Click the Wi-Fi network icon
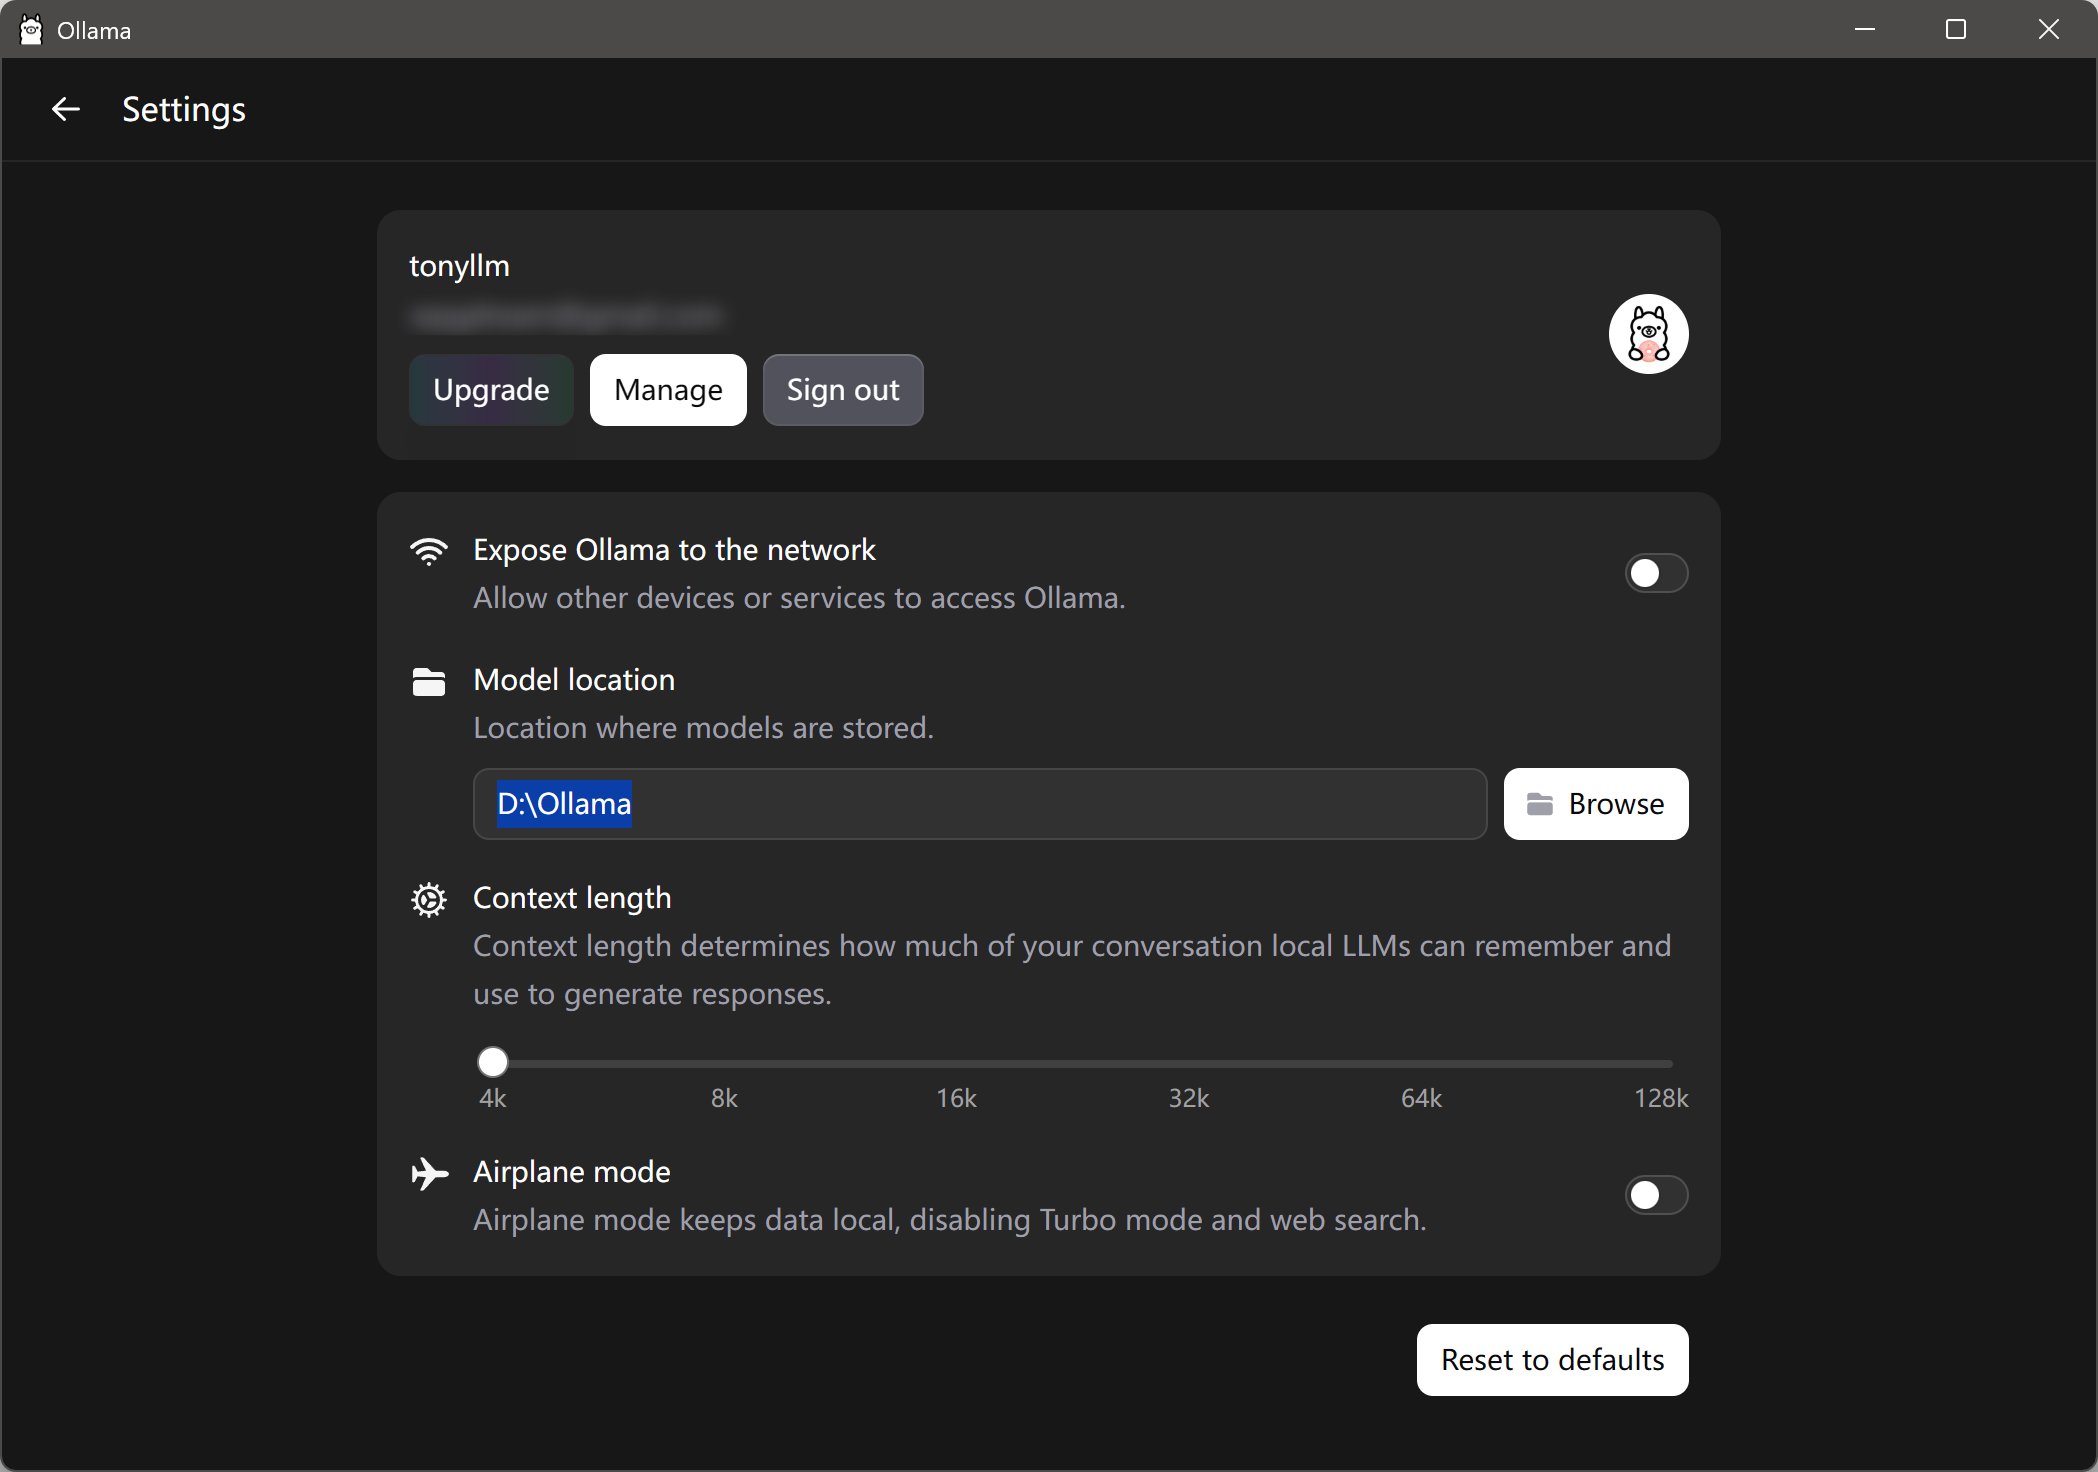The width and height of the screenshot is (2098, 1472). (429, 551)
